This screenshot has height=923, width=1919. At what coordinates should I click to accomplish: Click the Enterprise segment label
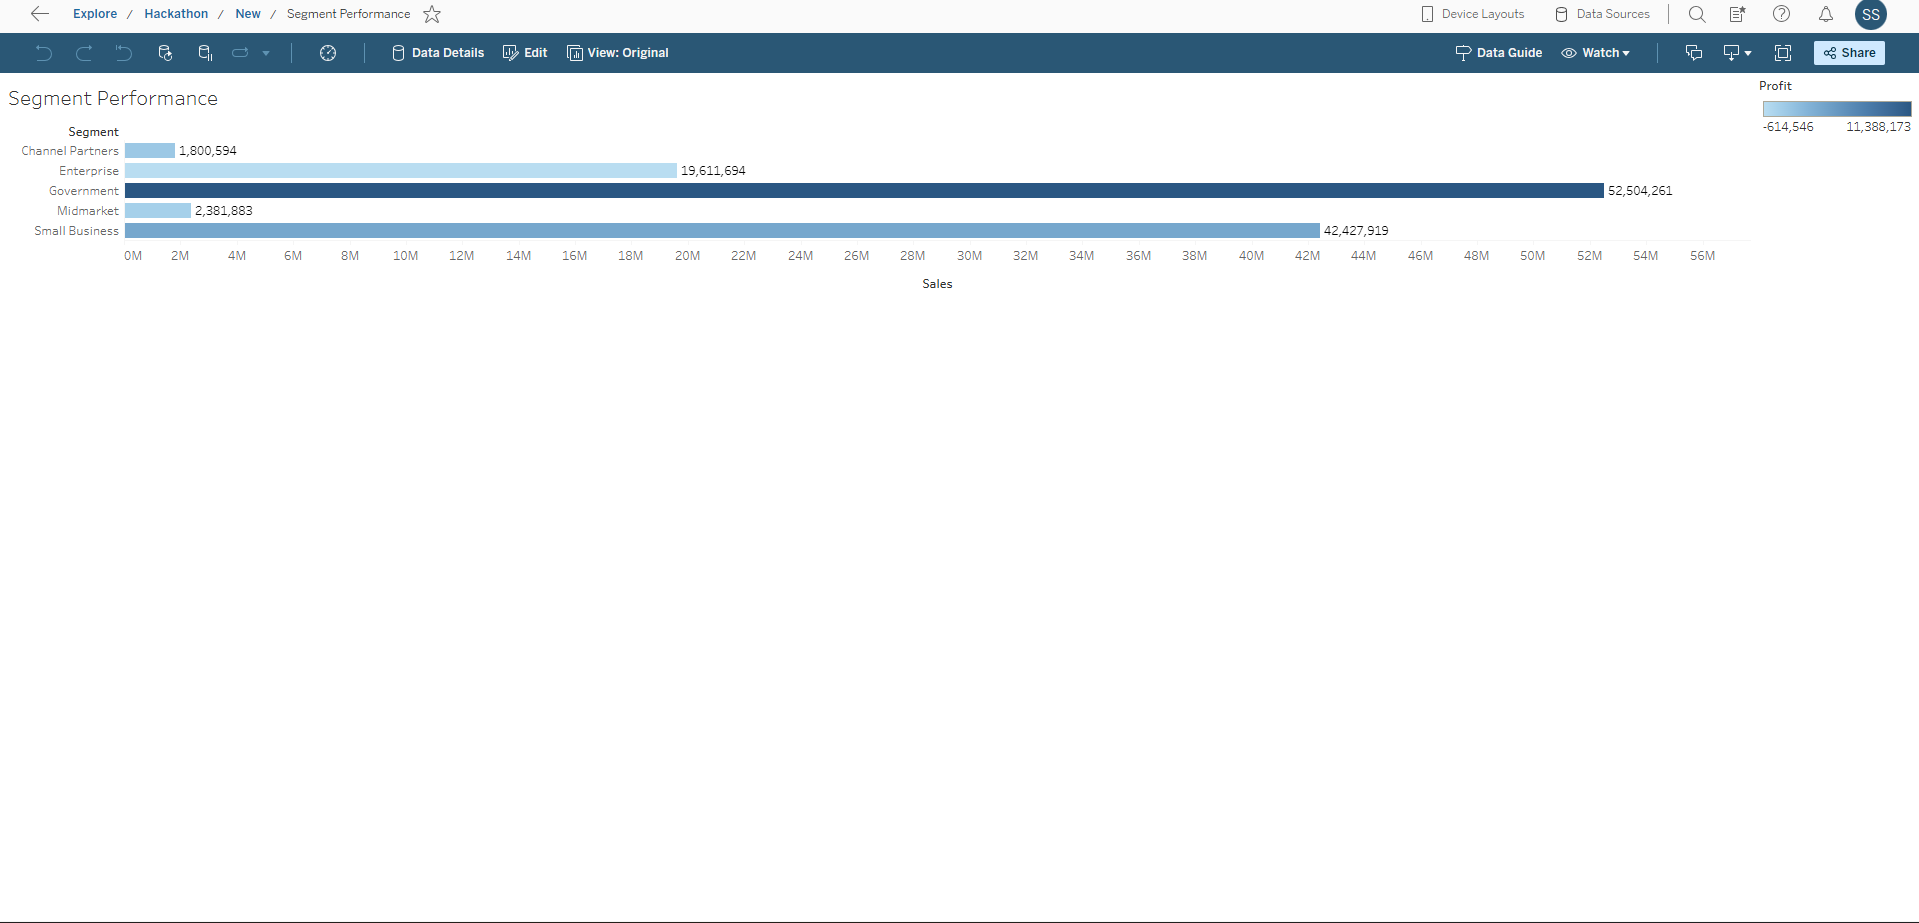[89, 171]
